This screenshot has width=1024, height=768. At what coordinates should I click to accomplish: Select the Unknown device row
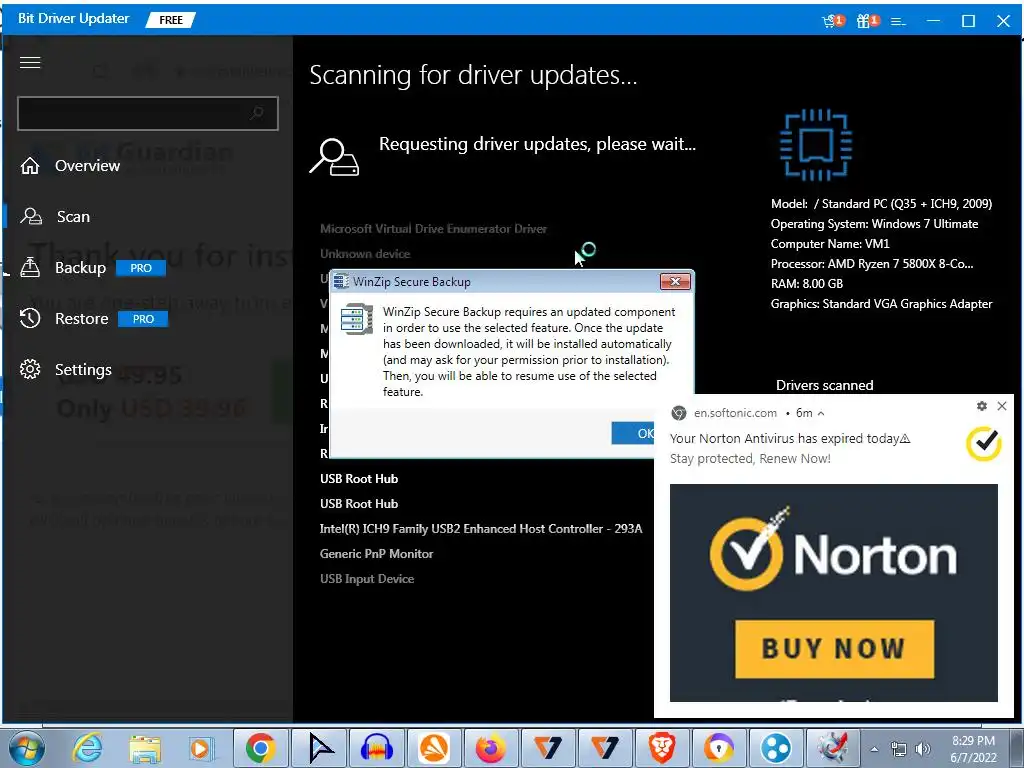365,253
